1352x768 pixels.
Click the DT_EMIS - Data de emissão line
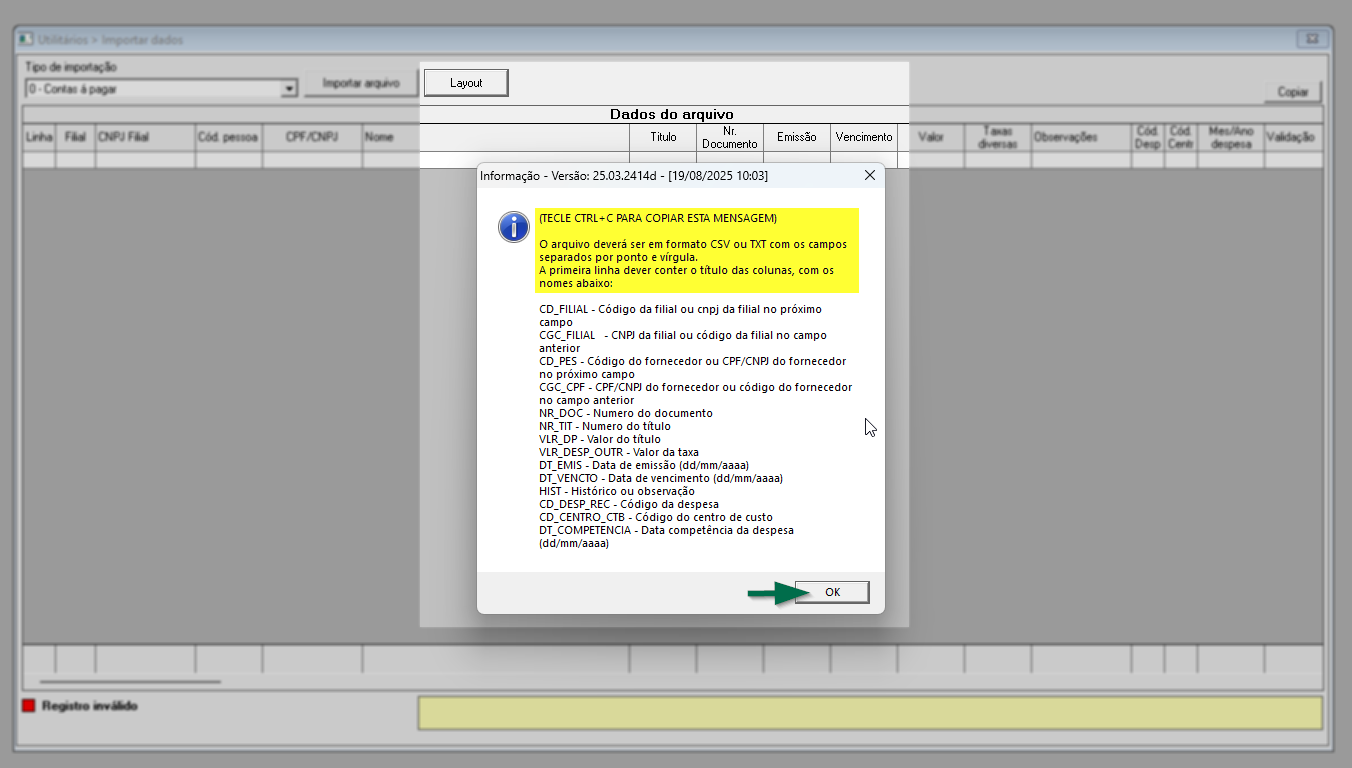644,465
